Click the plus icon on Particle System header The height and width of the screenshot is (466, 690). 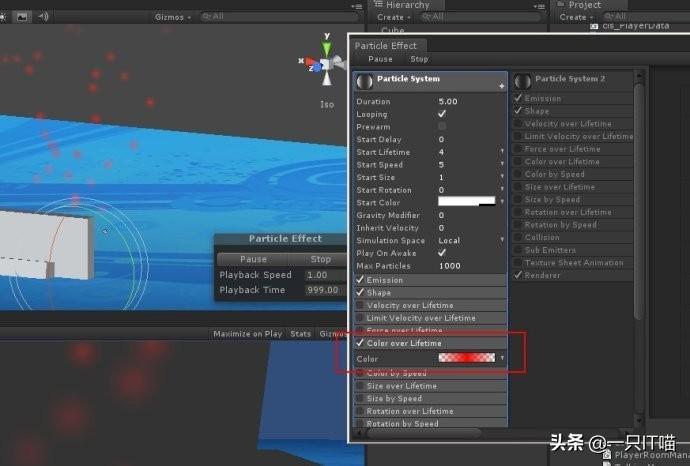(x=501, y=87)
